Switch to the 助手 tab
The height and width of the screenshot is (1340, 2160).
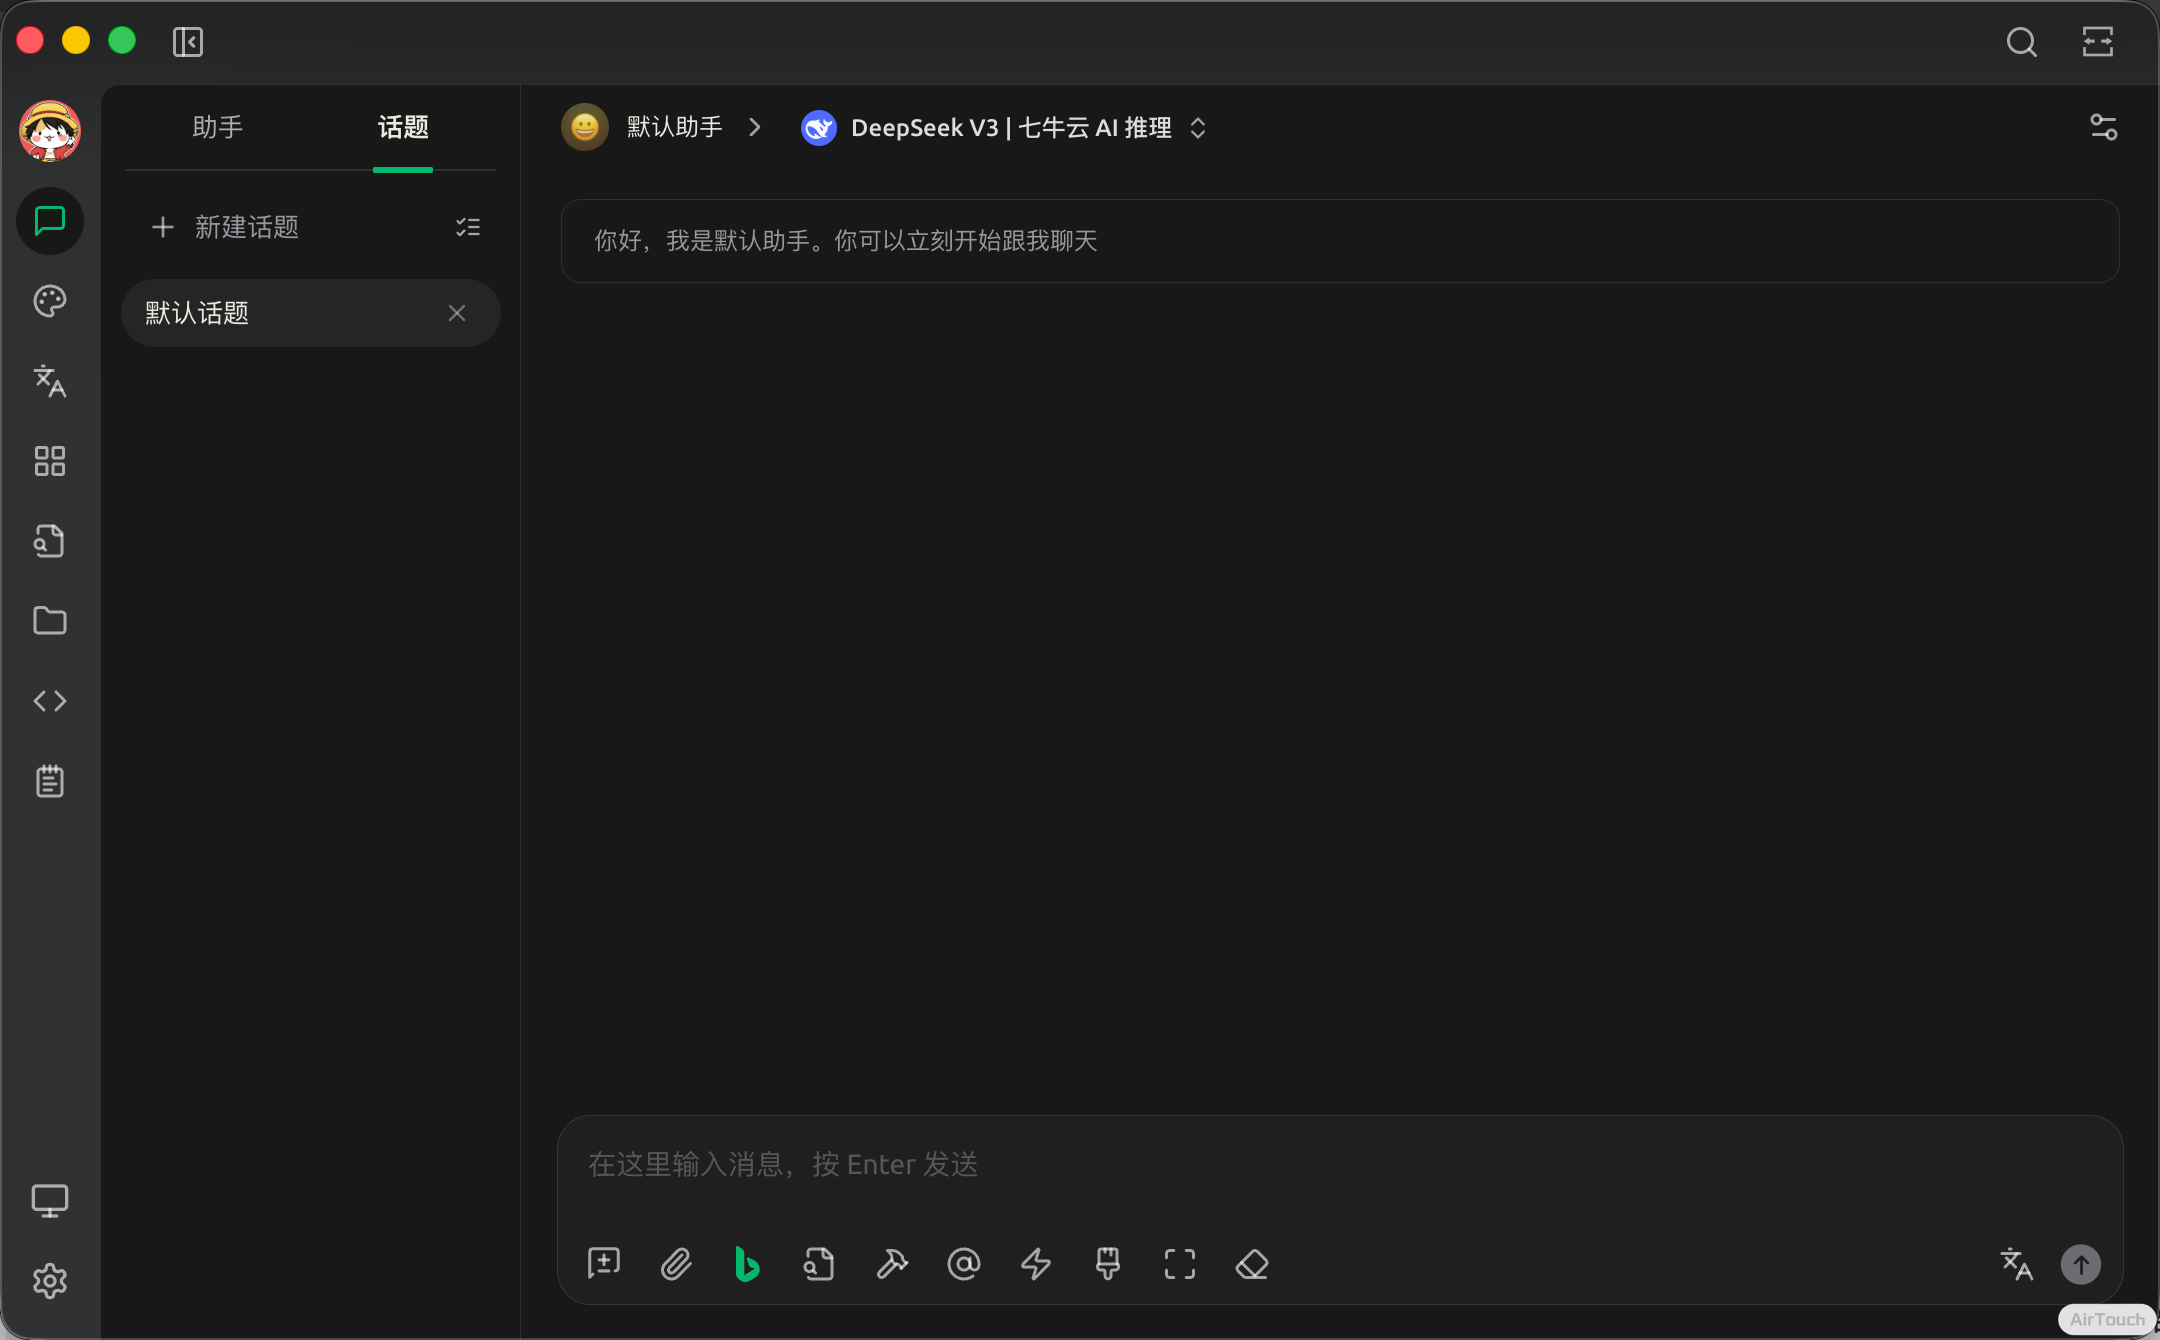pyautogui.click(x=217, y=128)
